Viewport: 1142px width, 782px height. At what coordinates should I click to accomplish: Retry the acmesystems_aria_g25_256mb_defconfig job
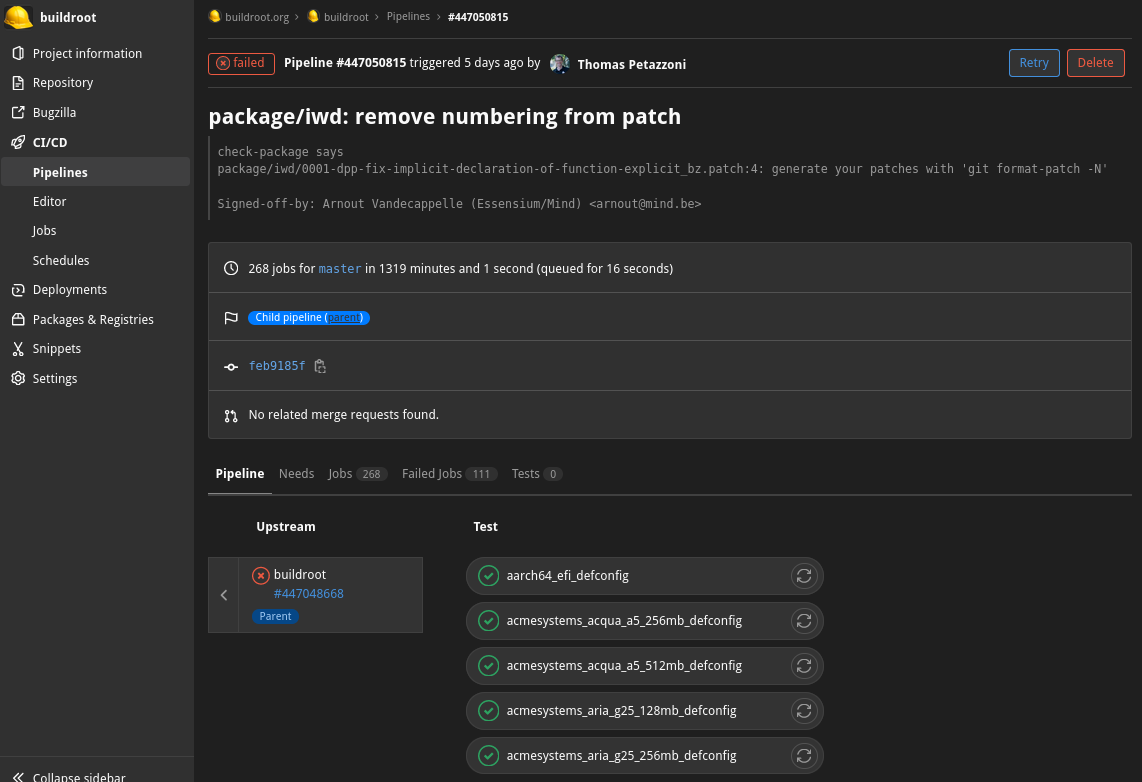click(x=804, y=756)
